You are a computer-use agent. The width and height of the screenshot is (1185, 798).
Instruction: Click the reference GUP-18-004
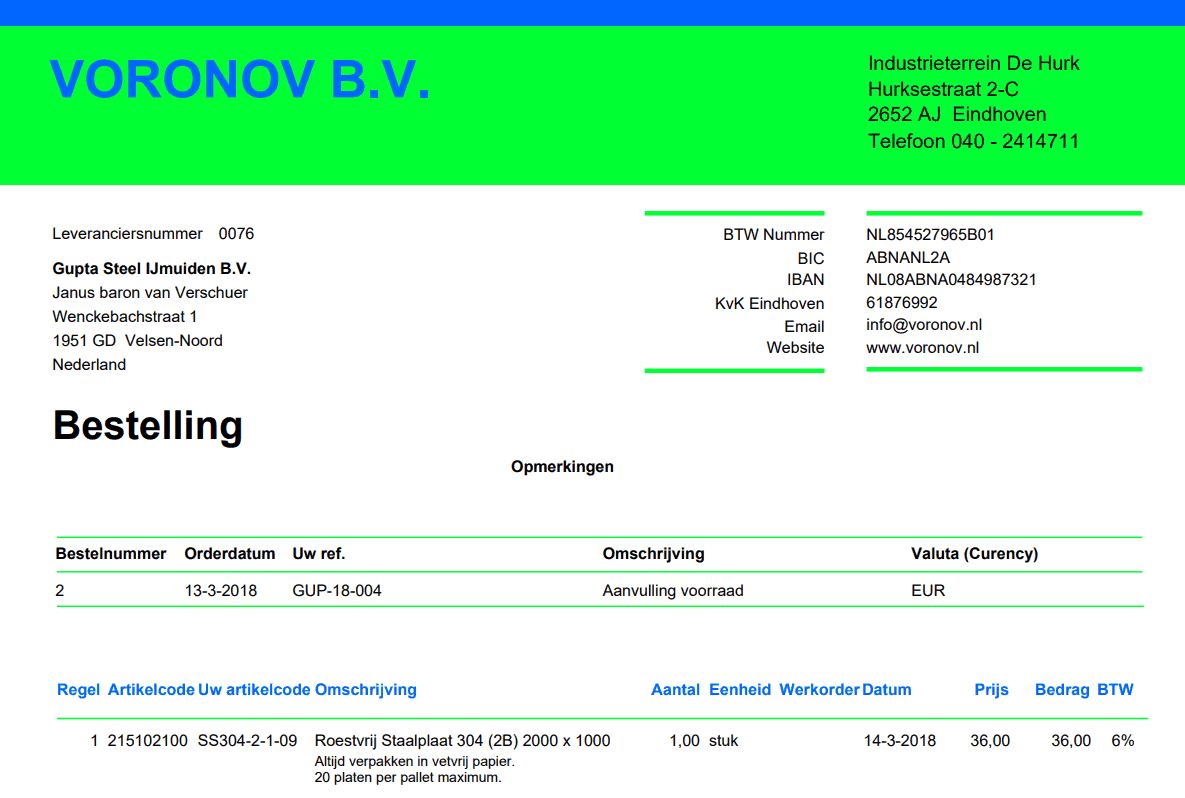tap(337, 591)
